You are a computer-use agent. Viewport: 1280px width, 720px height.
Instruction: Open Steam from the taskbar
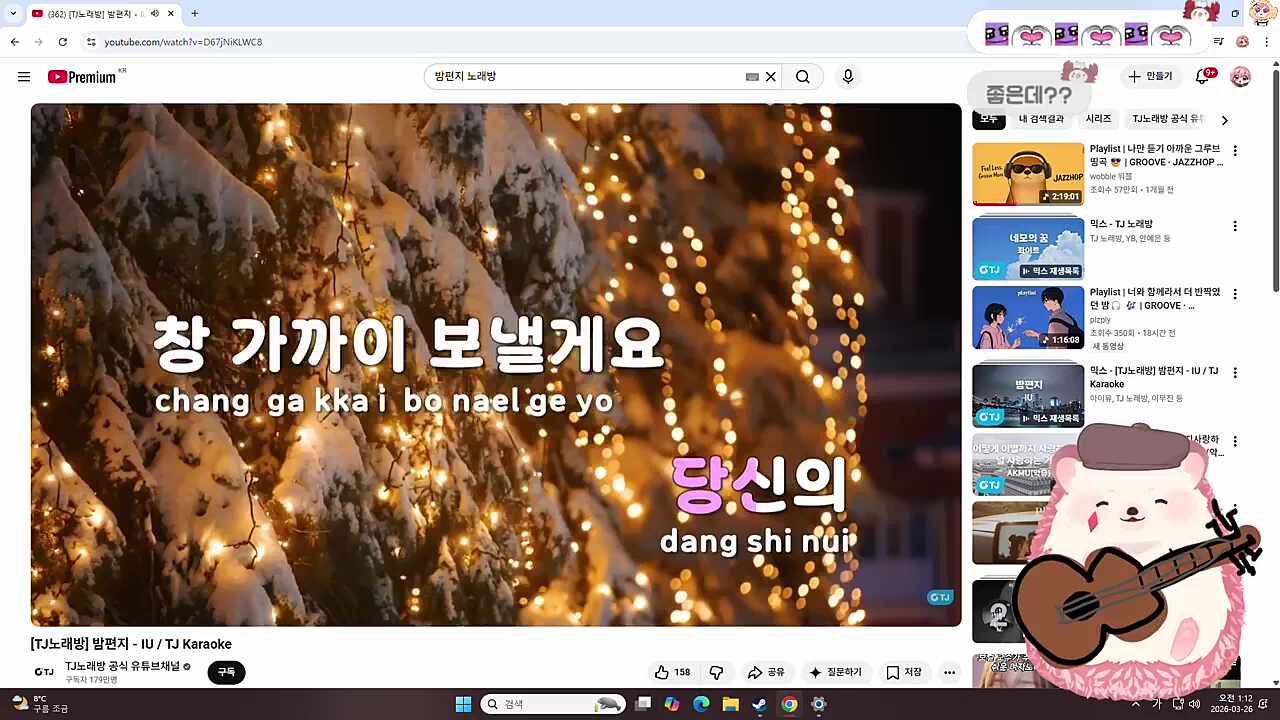pos(760,704)
